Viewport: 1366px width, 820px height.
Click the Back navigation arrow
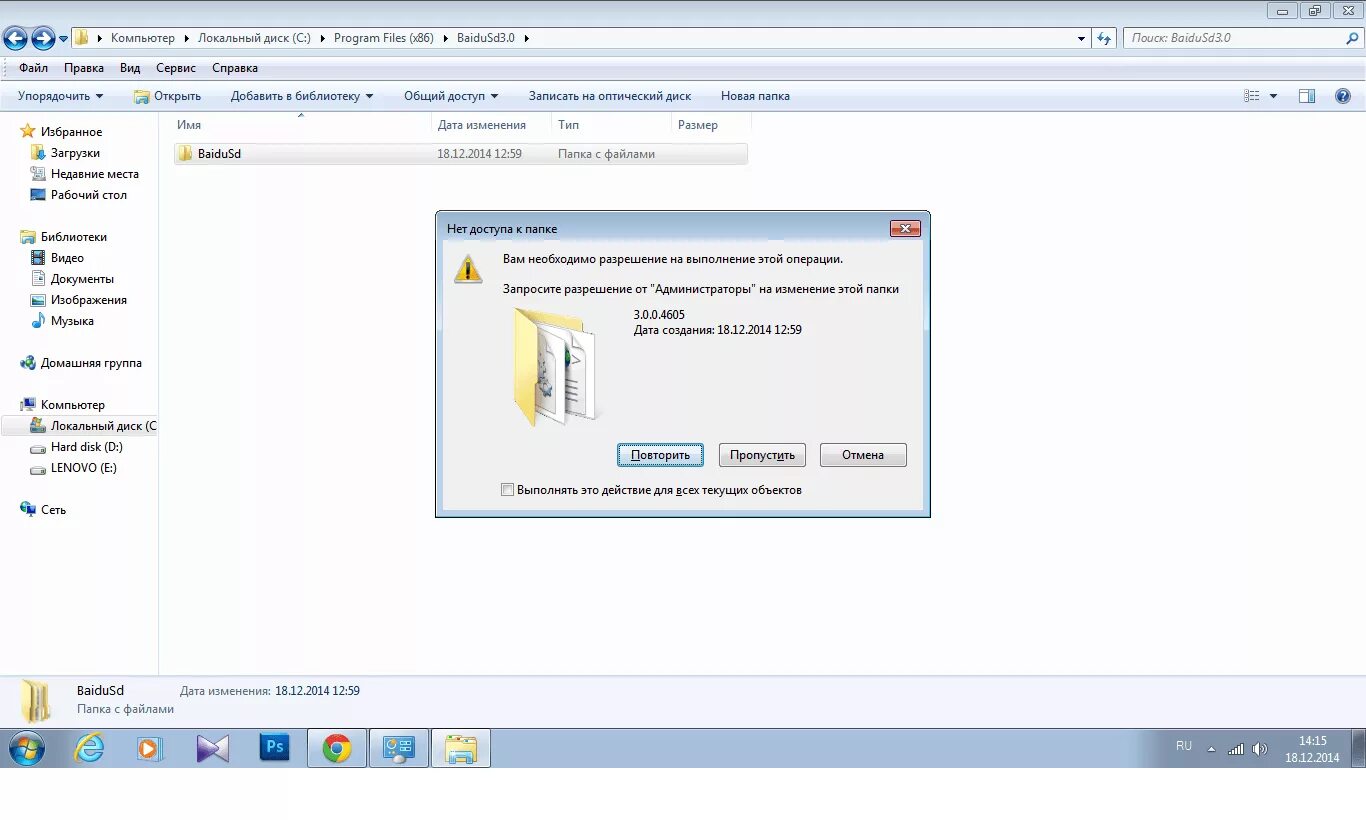15,39
